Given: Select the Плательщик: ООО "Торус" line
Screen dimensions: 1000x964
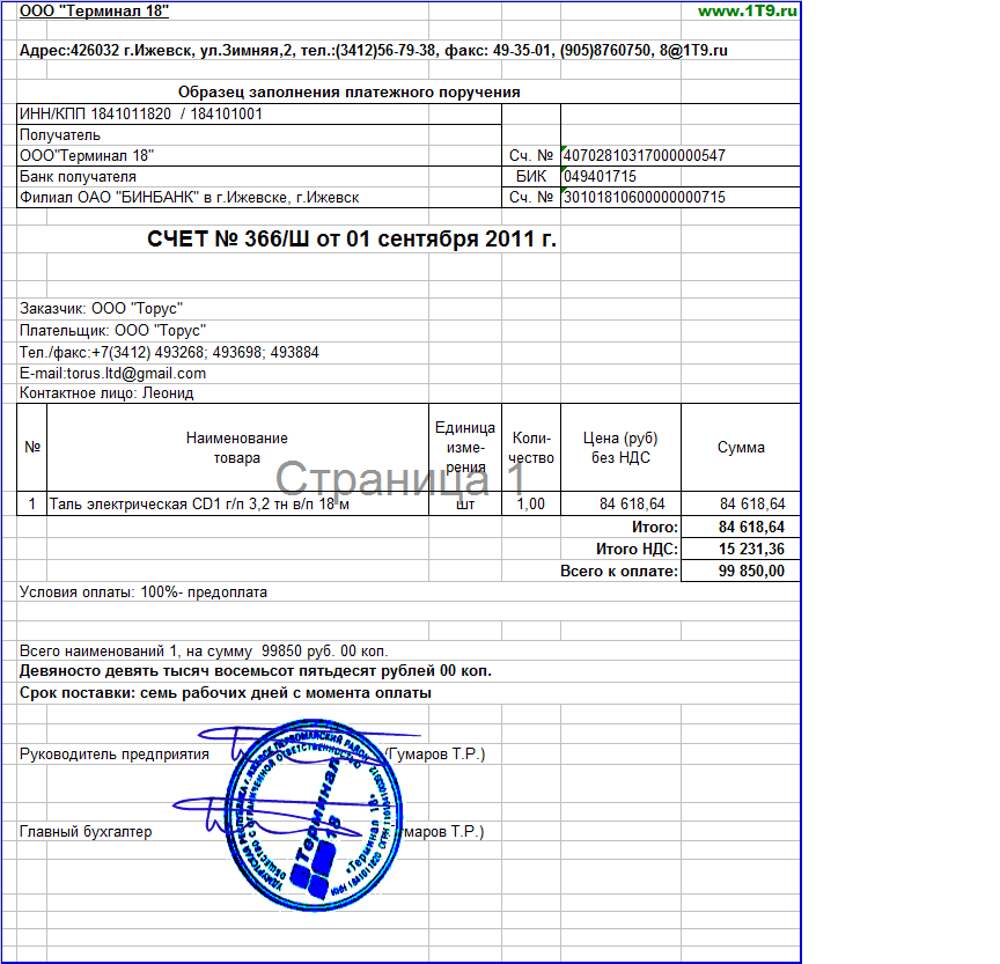Looking at the screenshot, I should [x=112, y=330].
